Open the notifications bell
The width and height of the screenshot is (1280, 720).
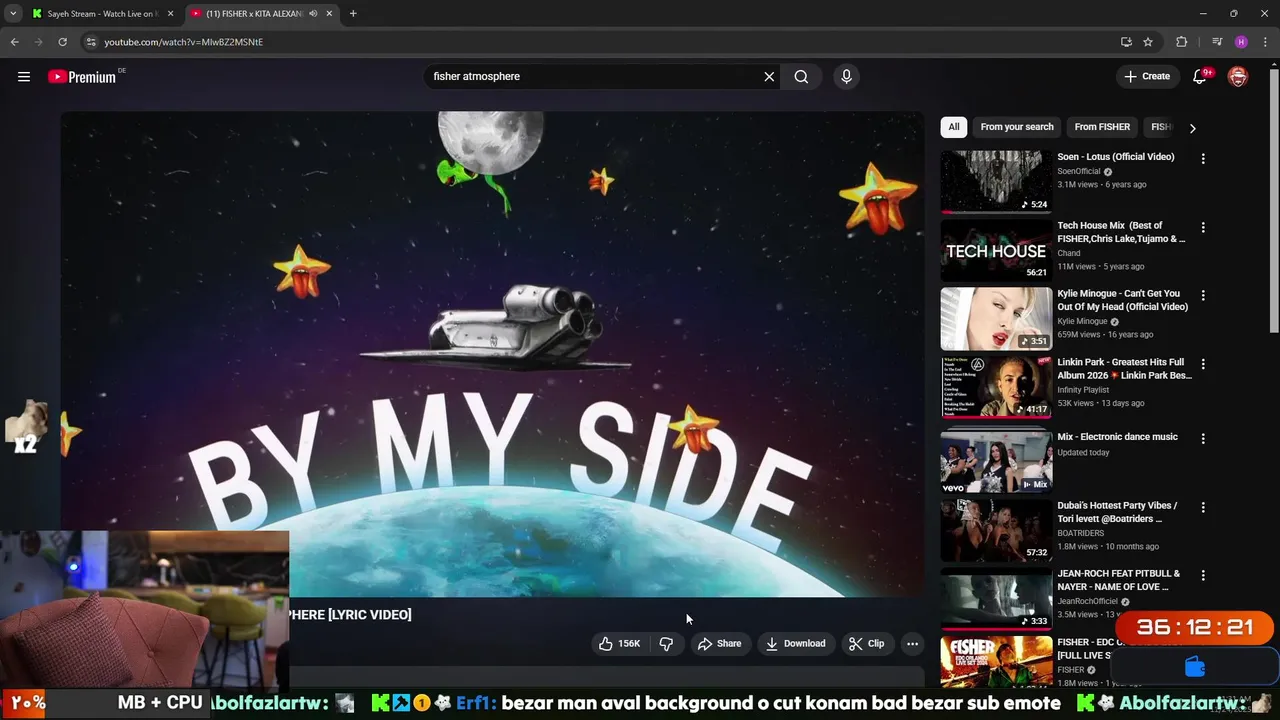tap(1200, 76)
